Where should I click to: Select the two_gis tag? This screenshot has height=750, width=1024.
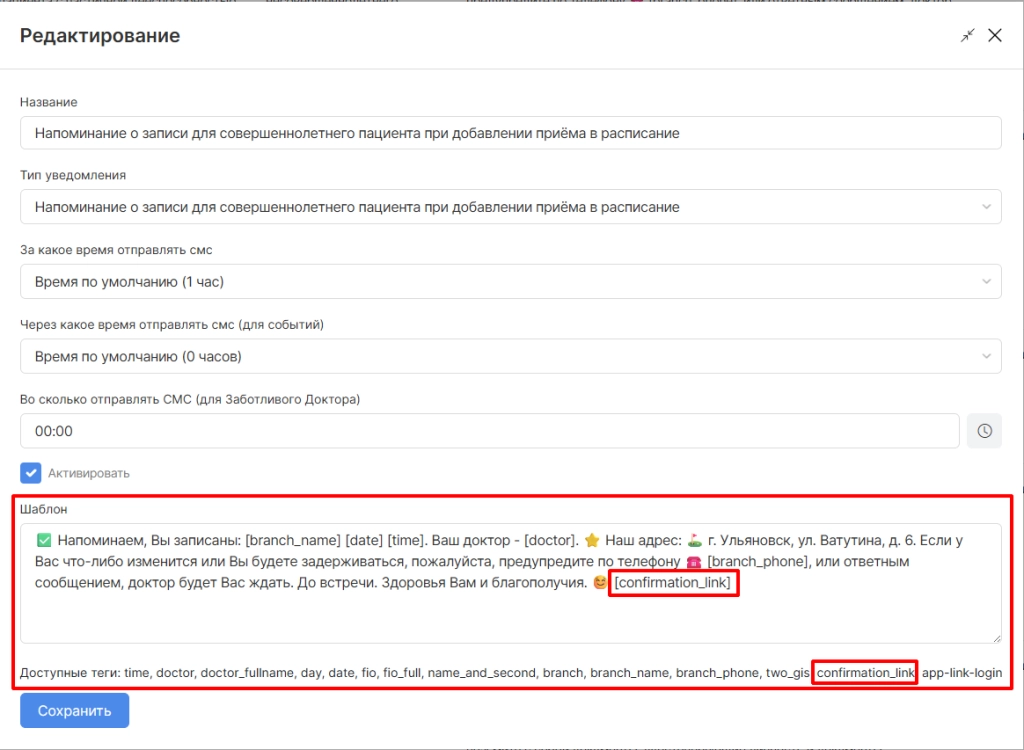[787, 673]
